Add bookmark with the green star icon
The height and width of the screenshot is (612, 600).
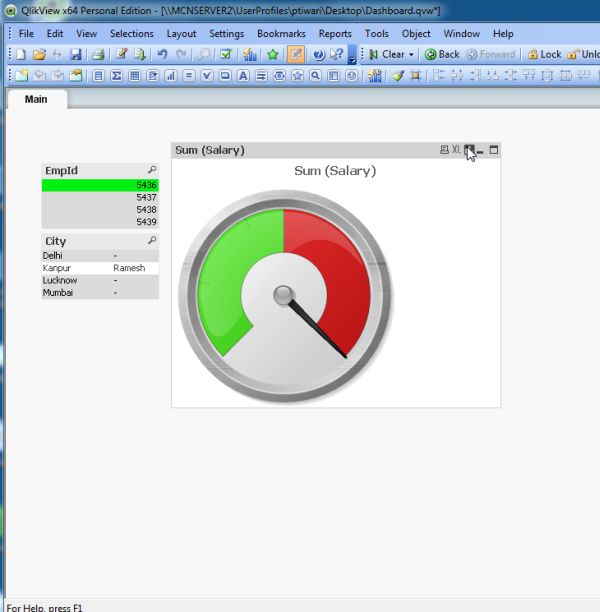pos(273,54)
